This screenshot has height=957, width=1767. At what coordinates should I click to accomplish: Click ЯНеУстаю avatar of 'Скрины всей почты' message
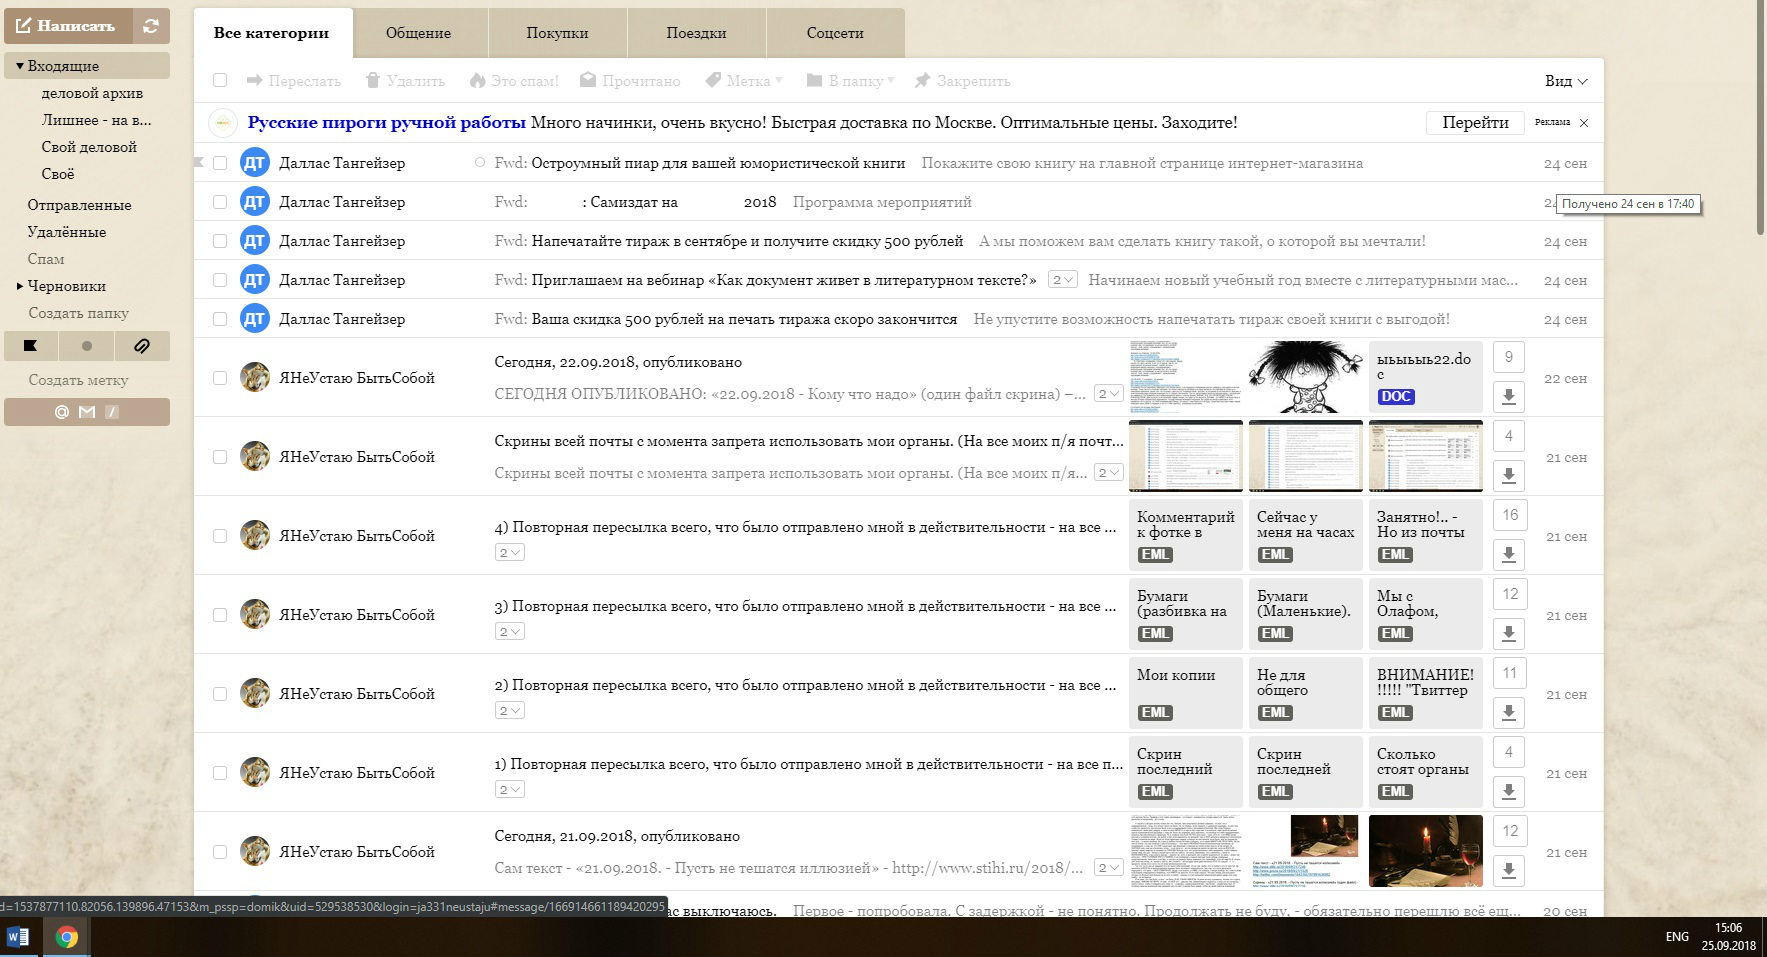click(x=255, y=457)
